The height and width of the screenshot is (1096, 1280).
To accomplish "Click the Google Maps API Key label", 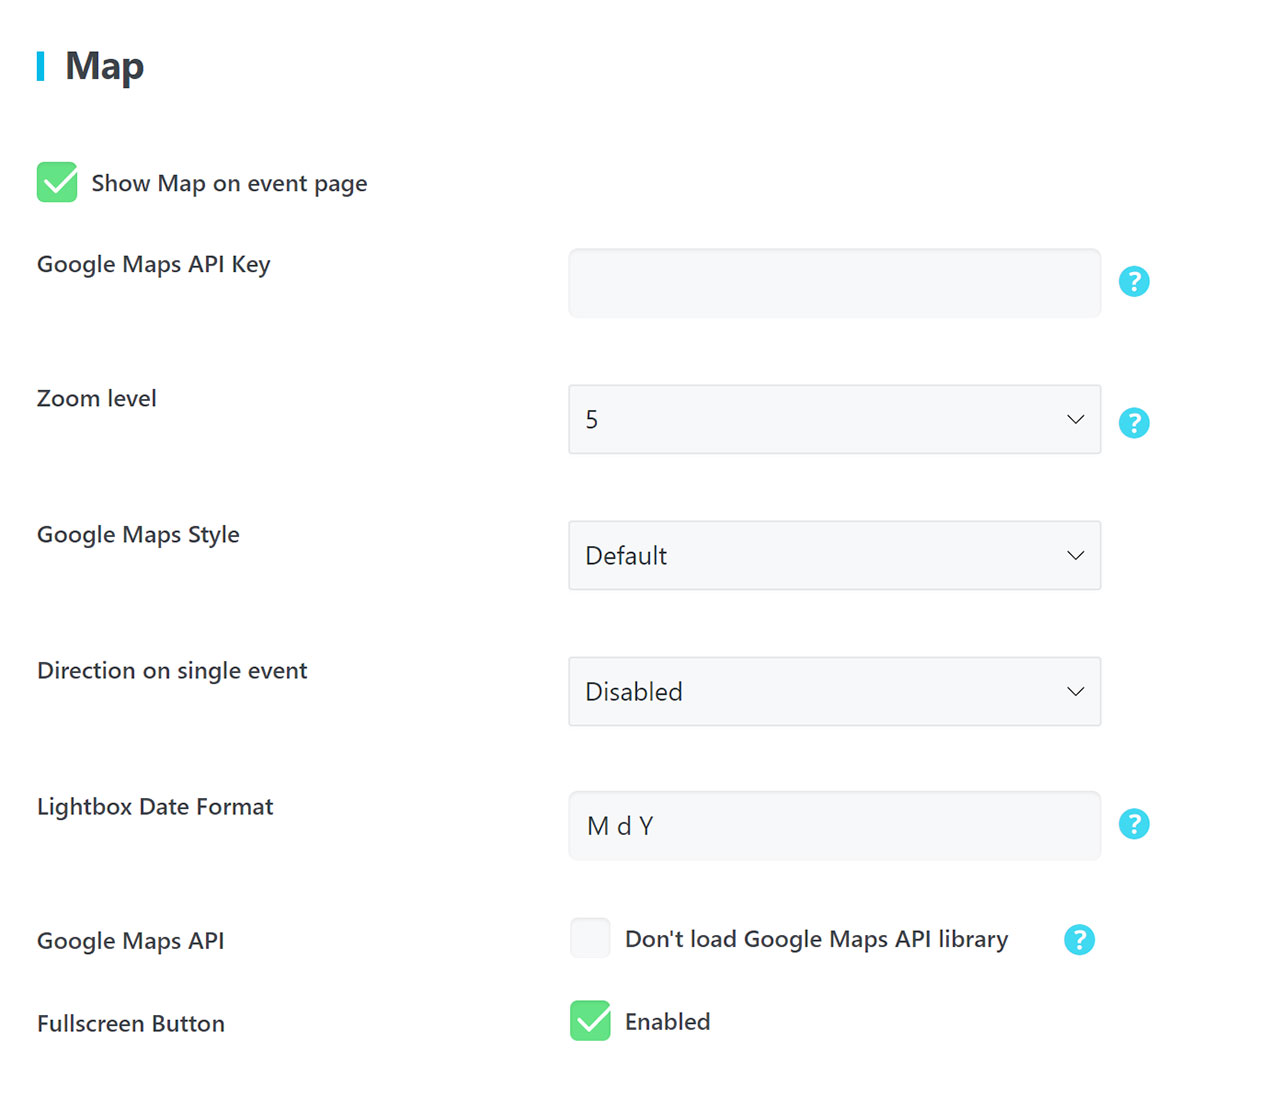I will point(154,265).
